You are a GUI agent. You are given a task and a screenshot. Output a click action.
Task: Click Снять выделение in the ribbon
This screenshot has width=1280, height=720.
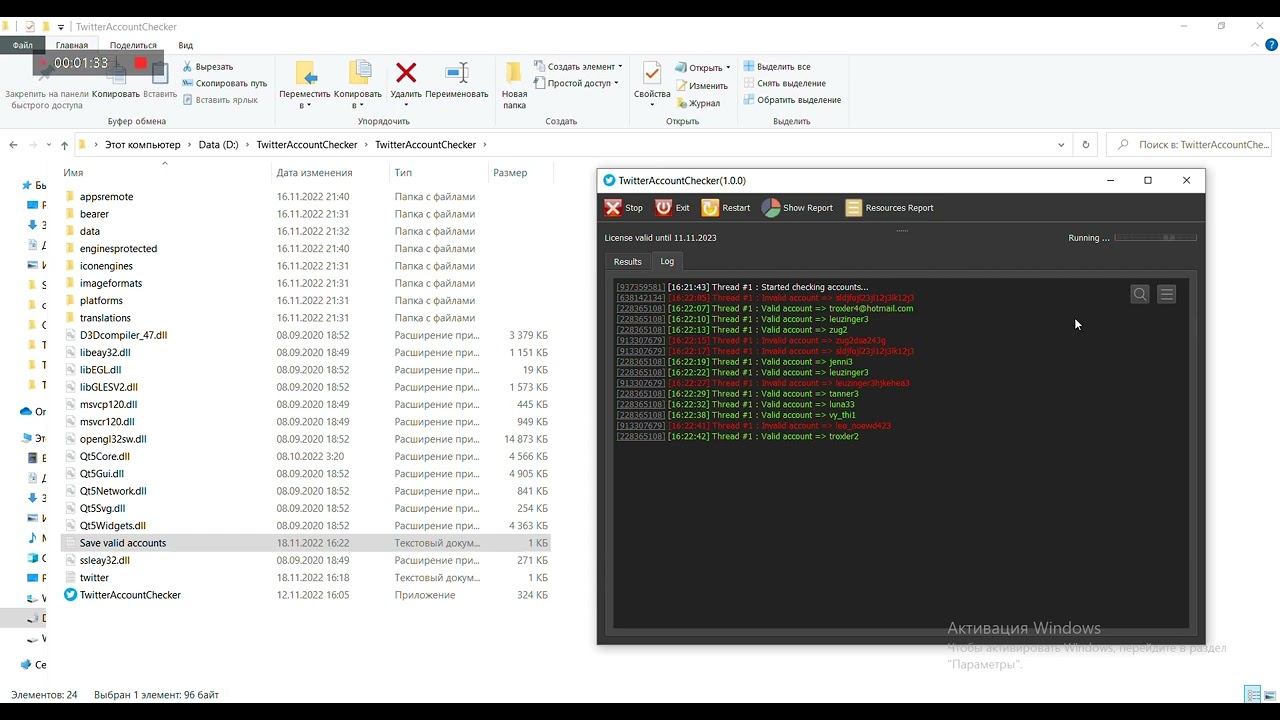(x=784, y=83)
